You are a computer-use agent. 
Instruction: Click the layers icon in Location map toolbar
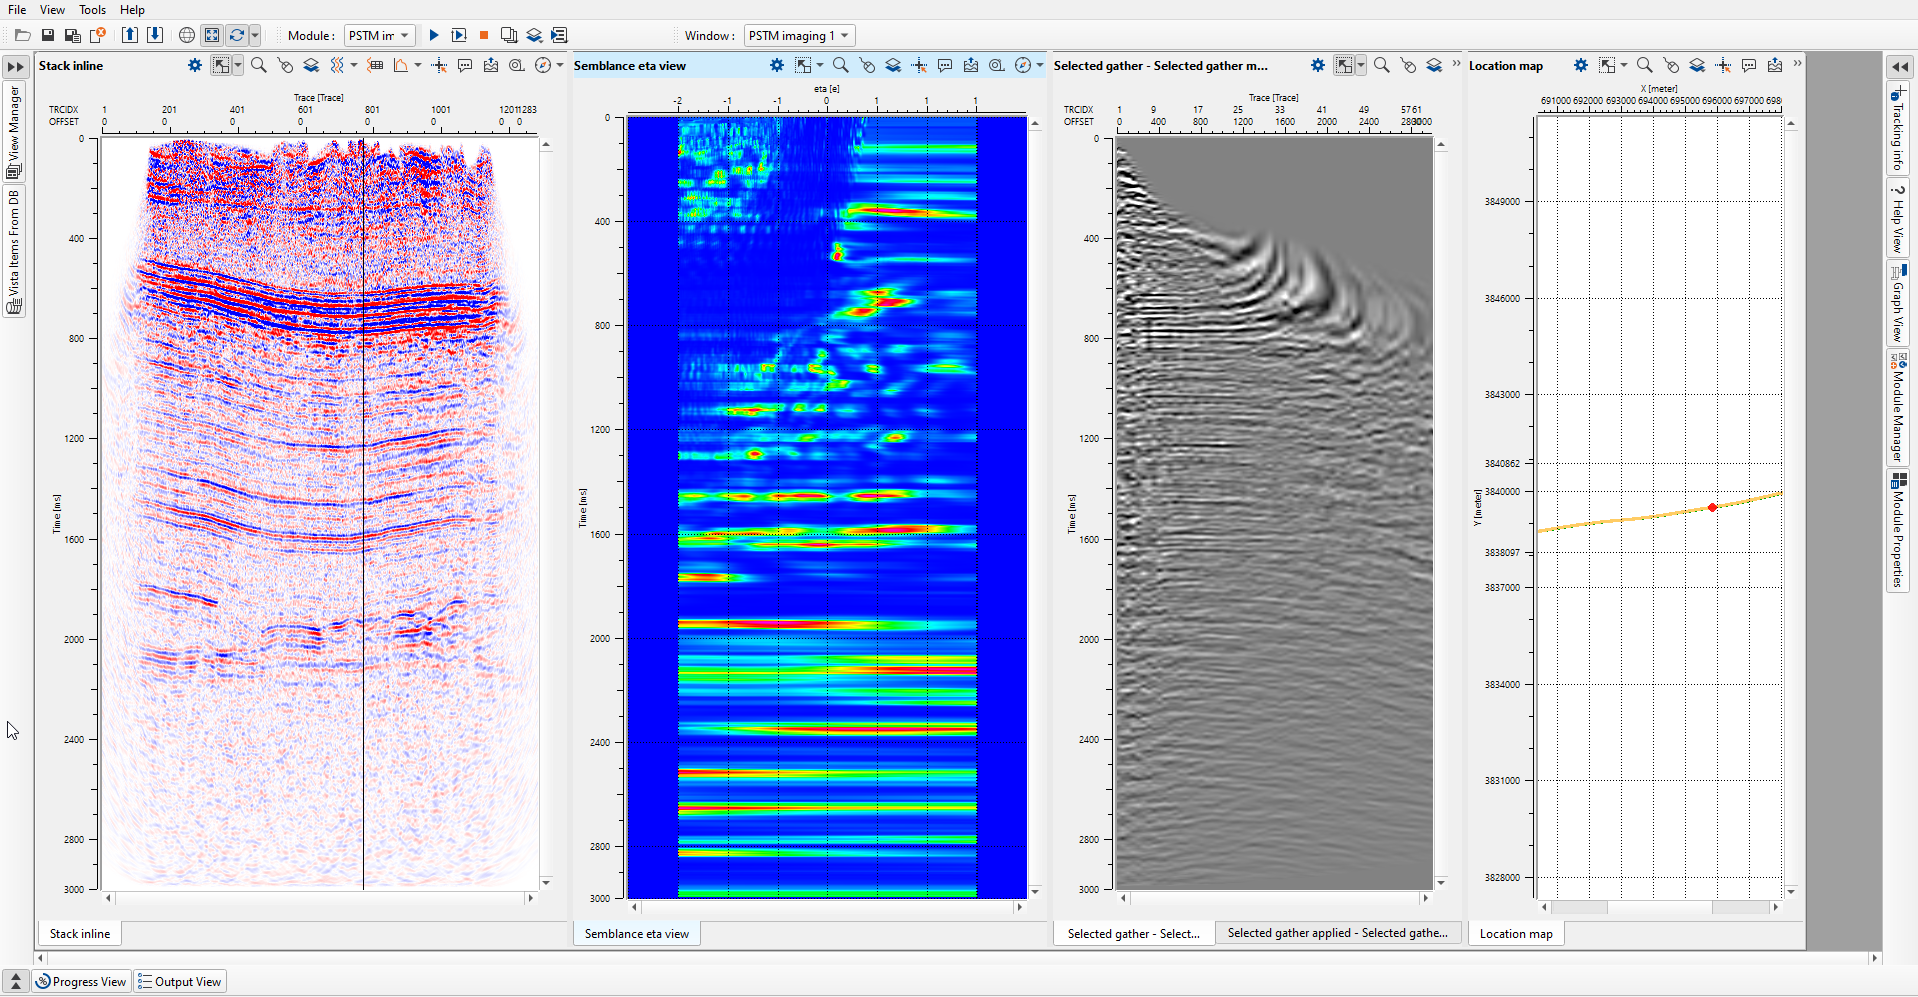(1697, 65)
